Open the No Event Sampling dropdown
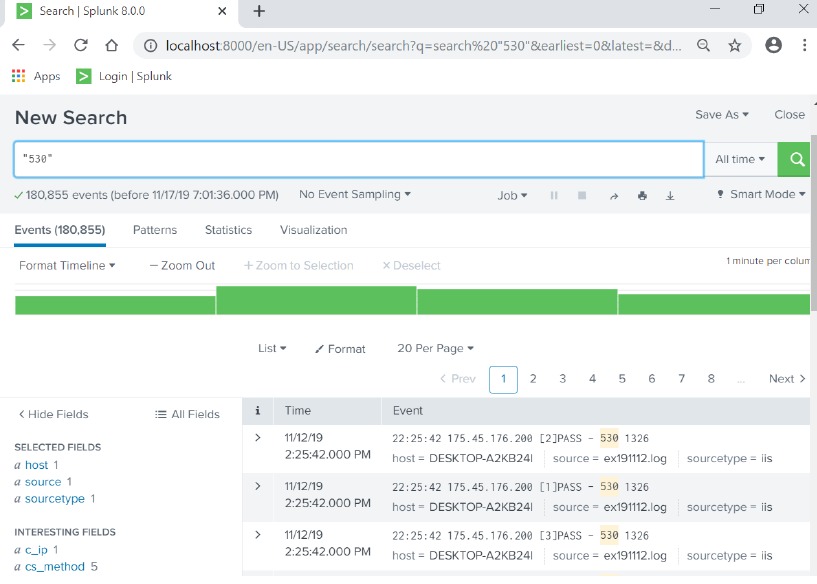Viewport: 817px width, 584px height. point(355,194)
